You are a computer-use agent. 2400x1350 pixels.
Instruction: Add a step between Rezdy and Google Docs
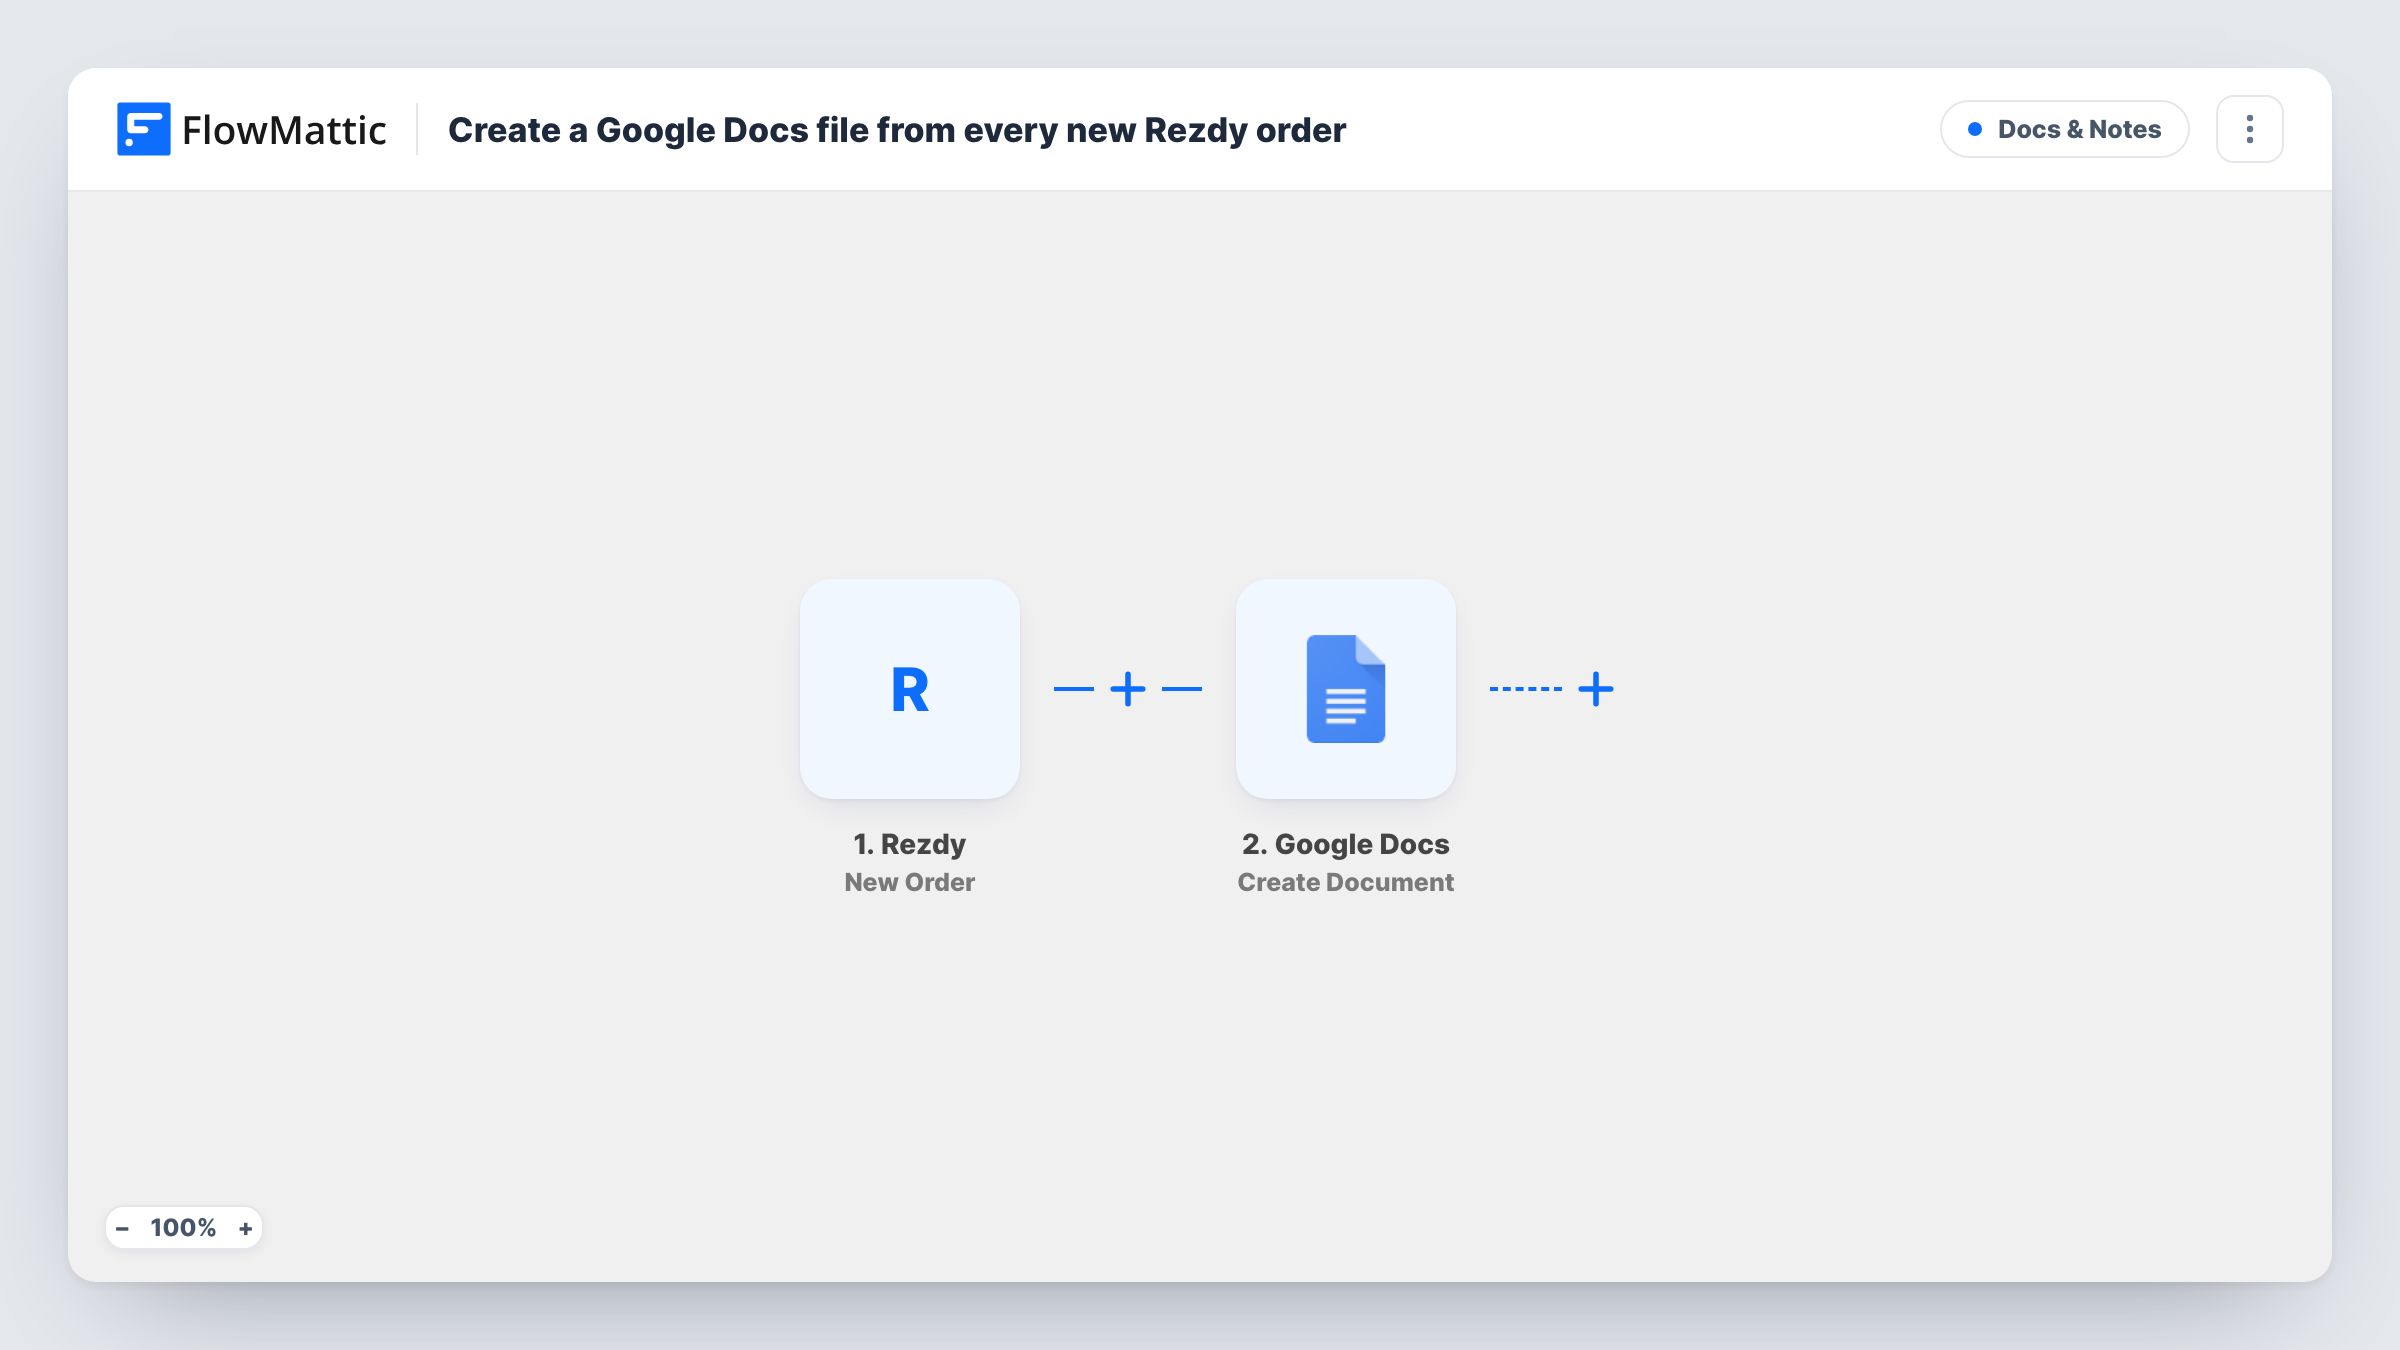1128,689
